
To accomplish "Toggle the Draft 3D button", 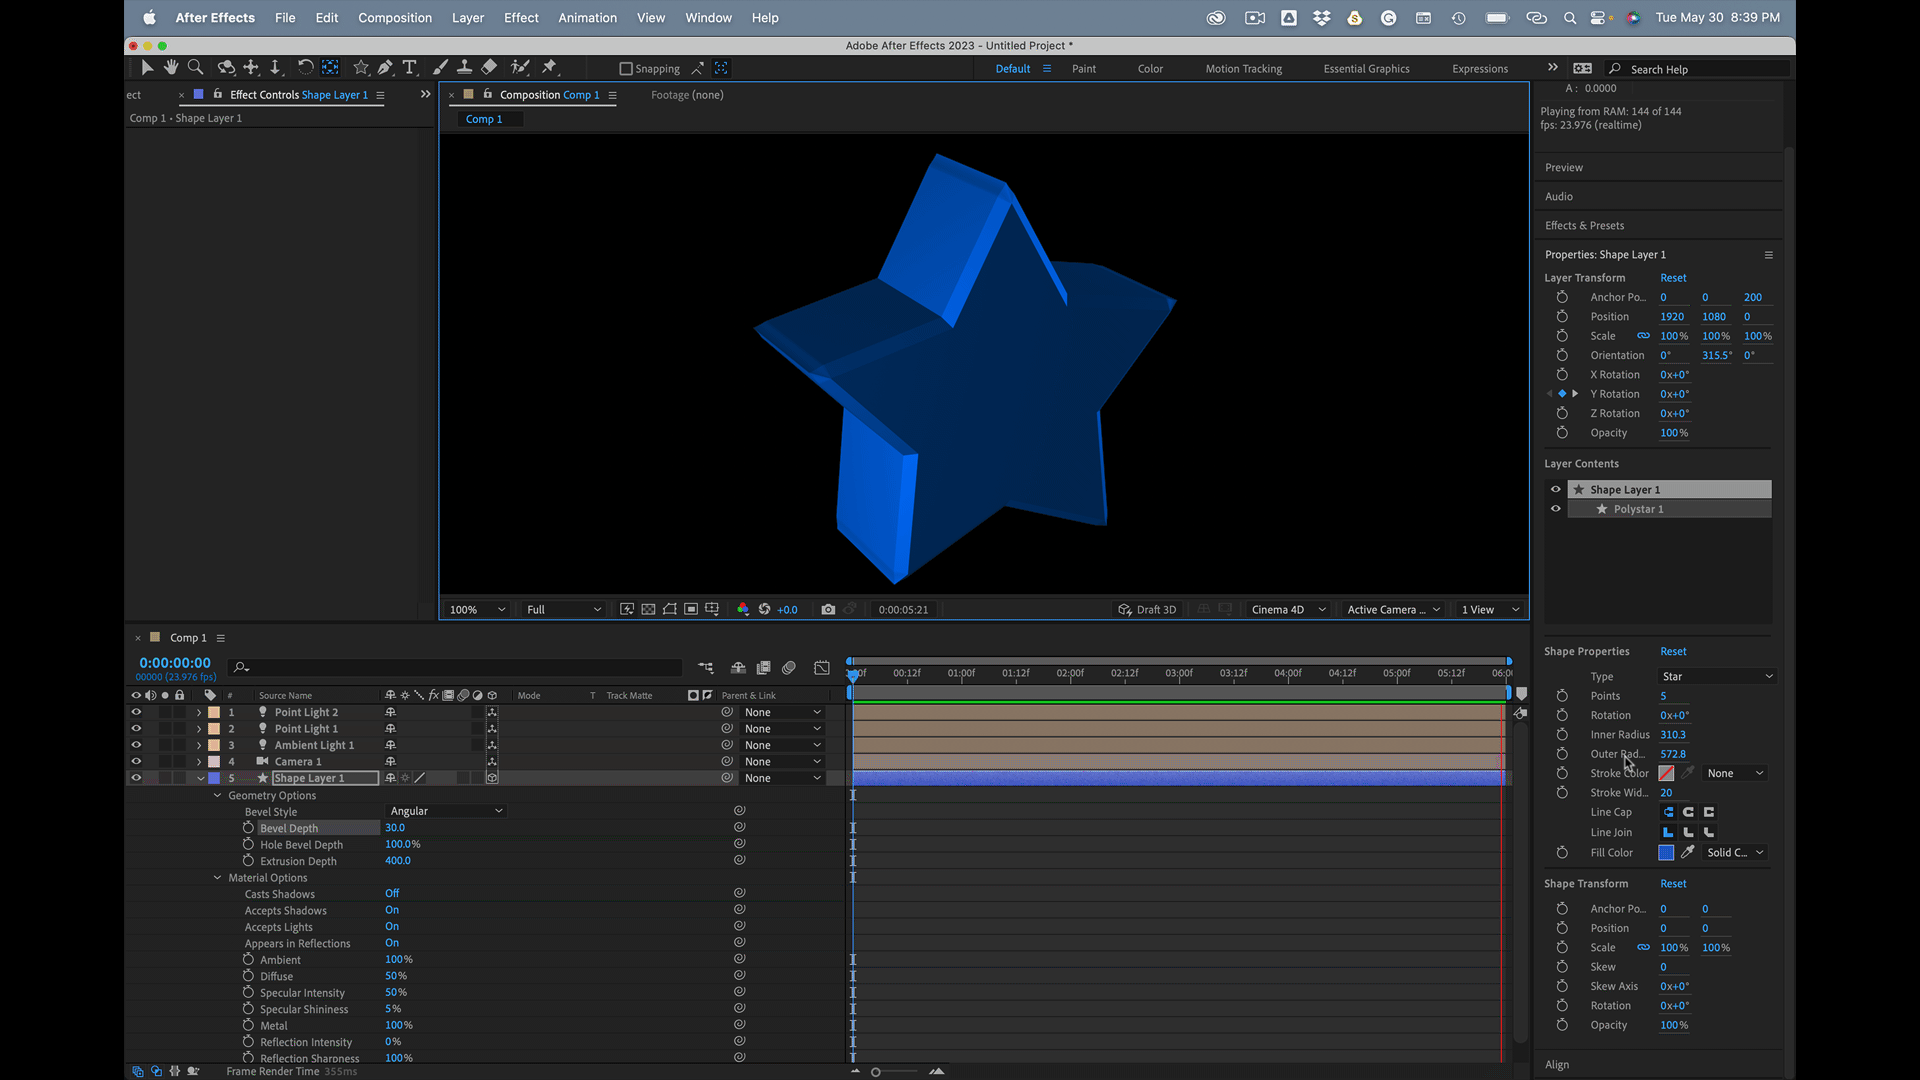I will (x=1147, y=609).
